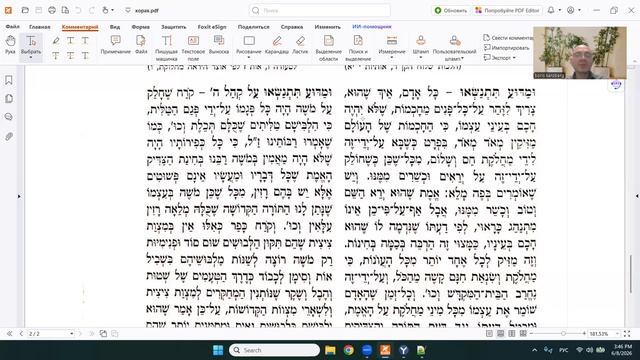Select the Area highlight (Выделение области) tool
Screen dimensions: 640x360
329,48
